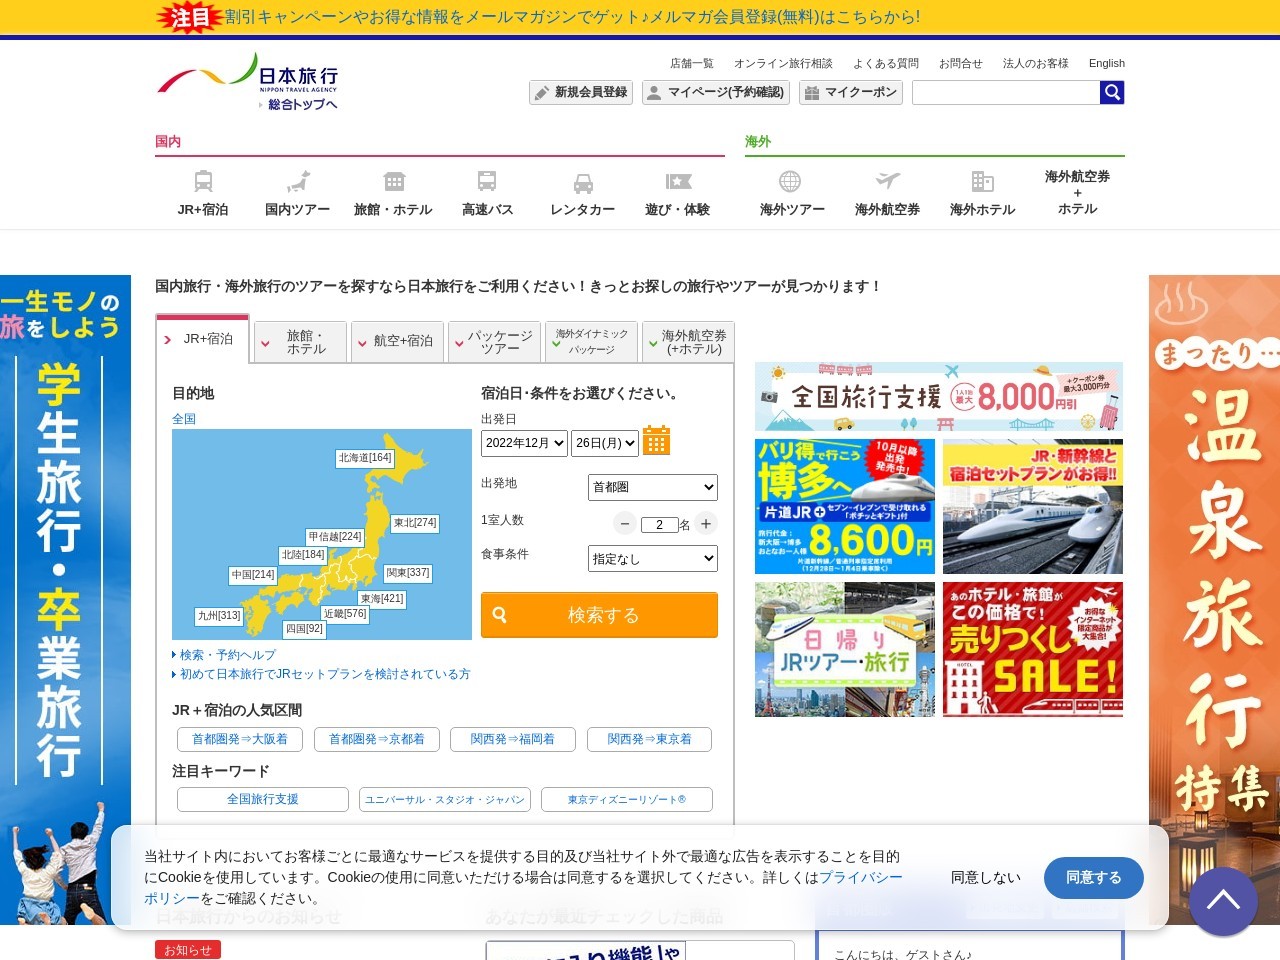The width and height of the screenshot is (1280, 960).
Task: Open the year-month departure dropdown
Action: pos(524,443)
